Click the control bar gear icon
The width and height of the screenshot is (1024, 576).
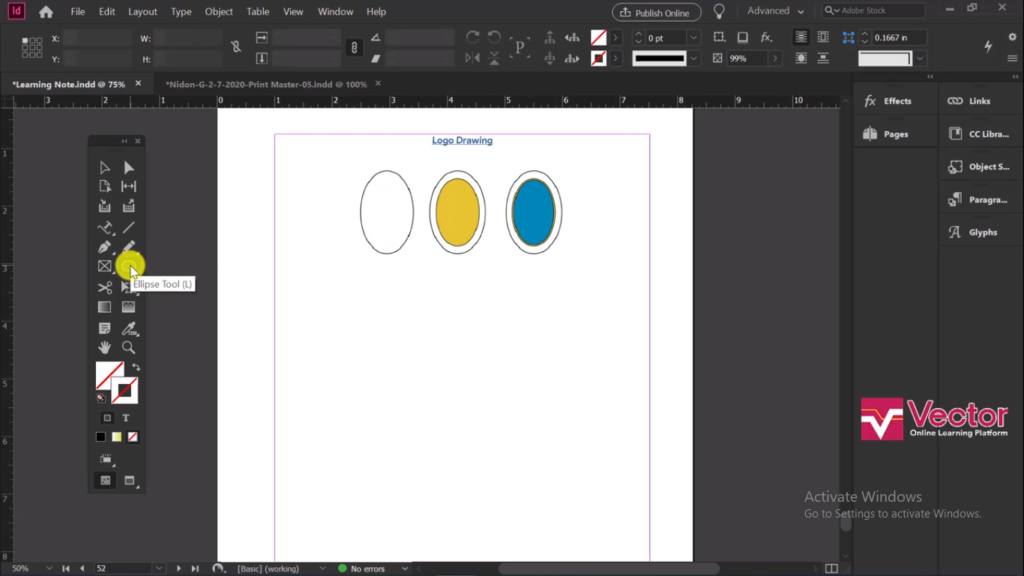[x=1012, y=37]
